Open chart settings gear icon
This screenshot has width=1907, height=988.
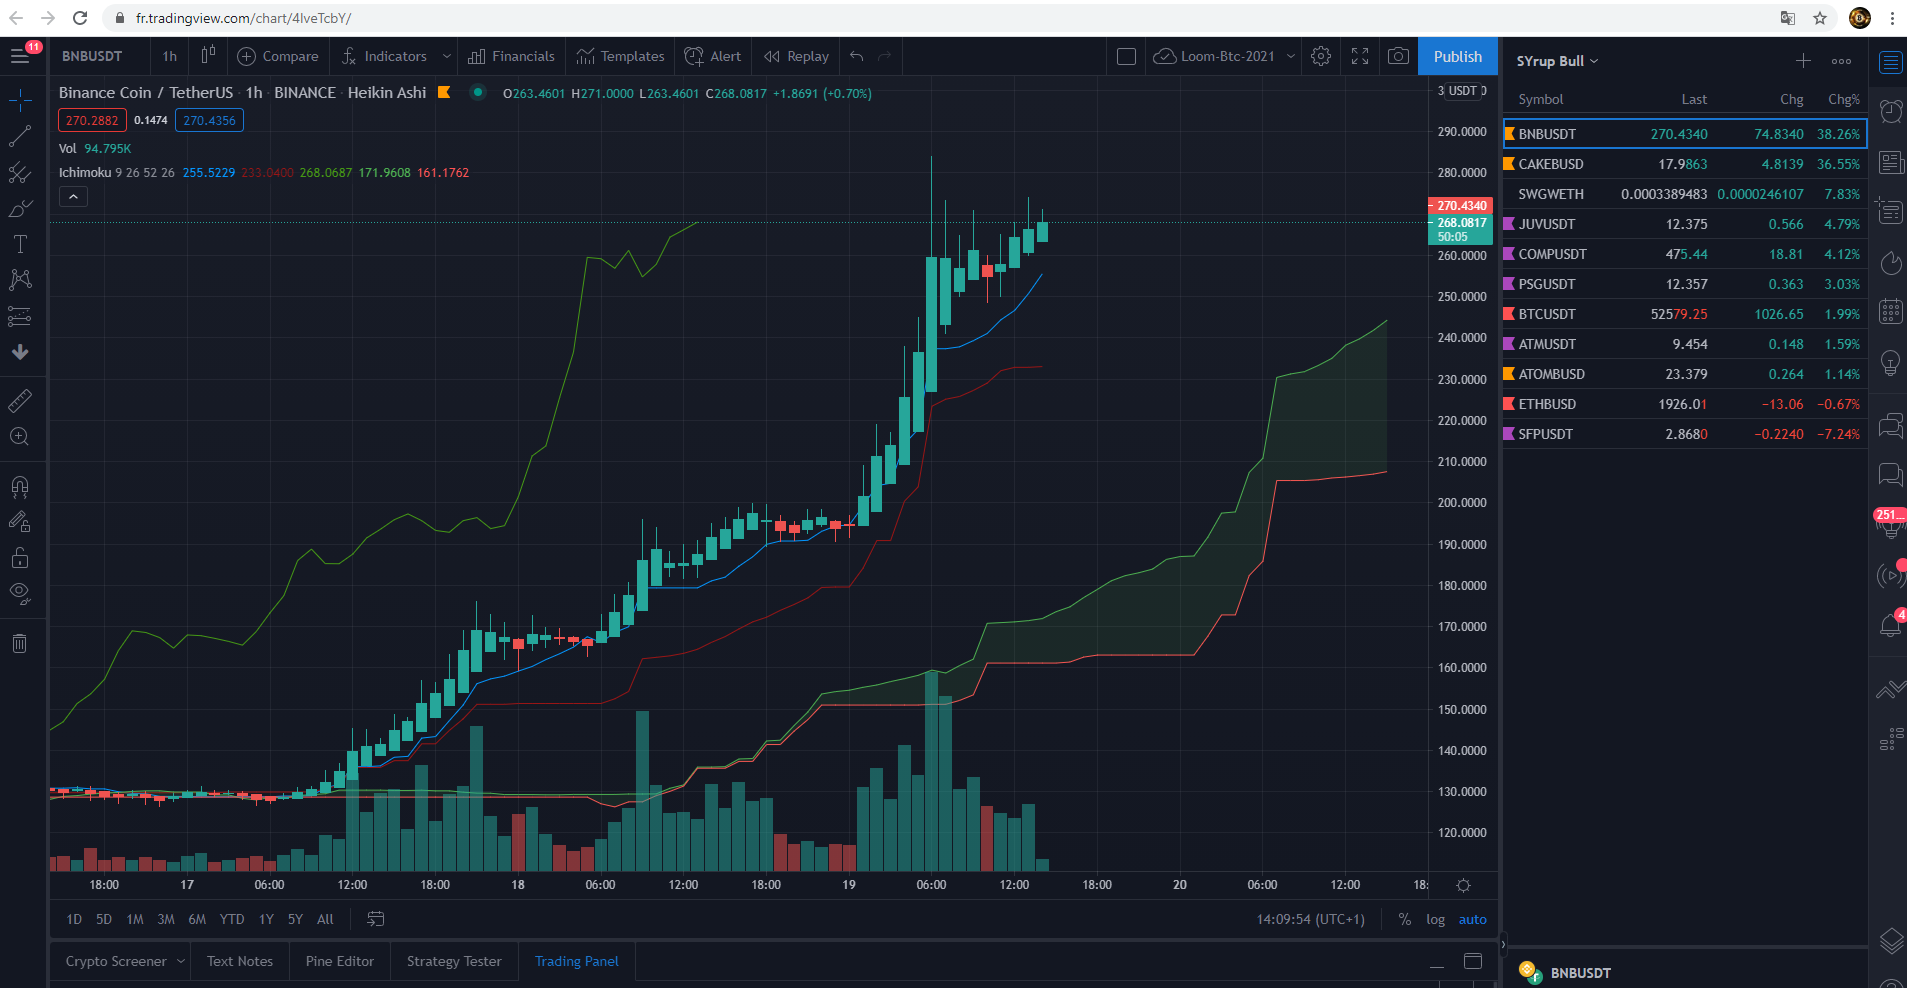1321,56
